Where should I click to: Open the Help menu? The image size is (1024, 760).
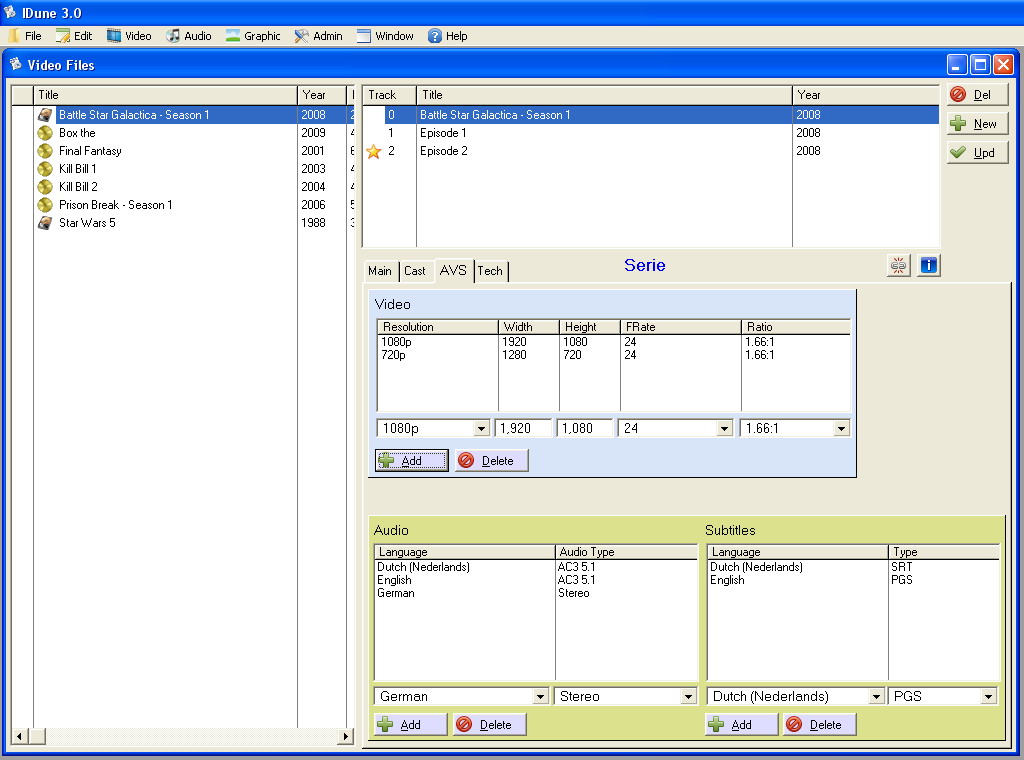tap(448, 36)
